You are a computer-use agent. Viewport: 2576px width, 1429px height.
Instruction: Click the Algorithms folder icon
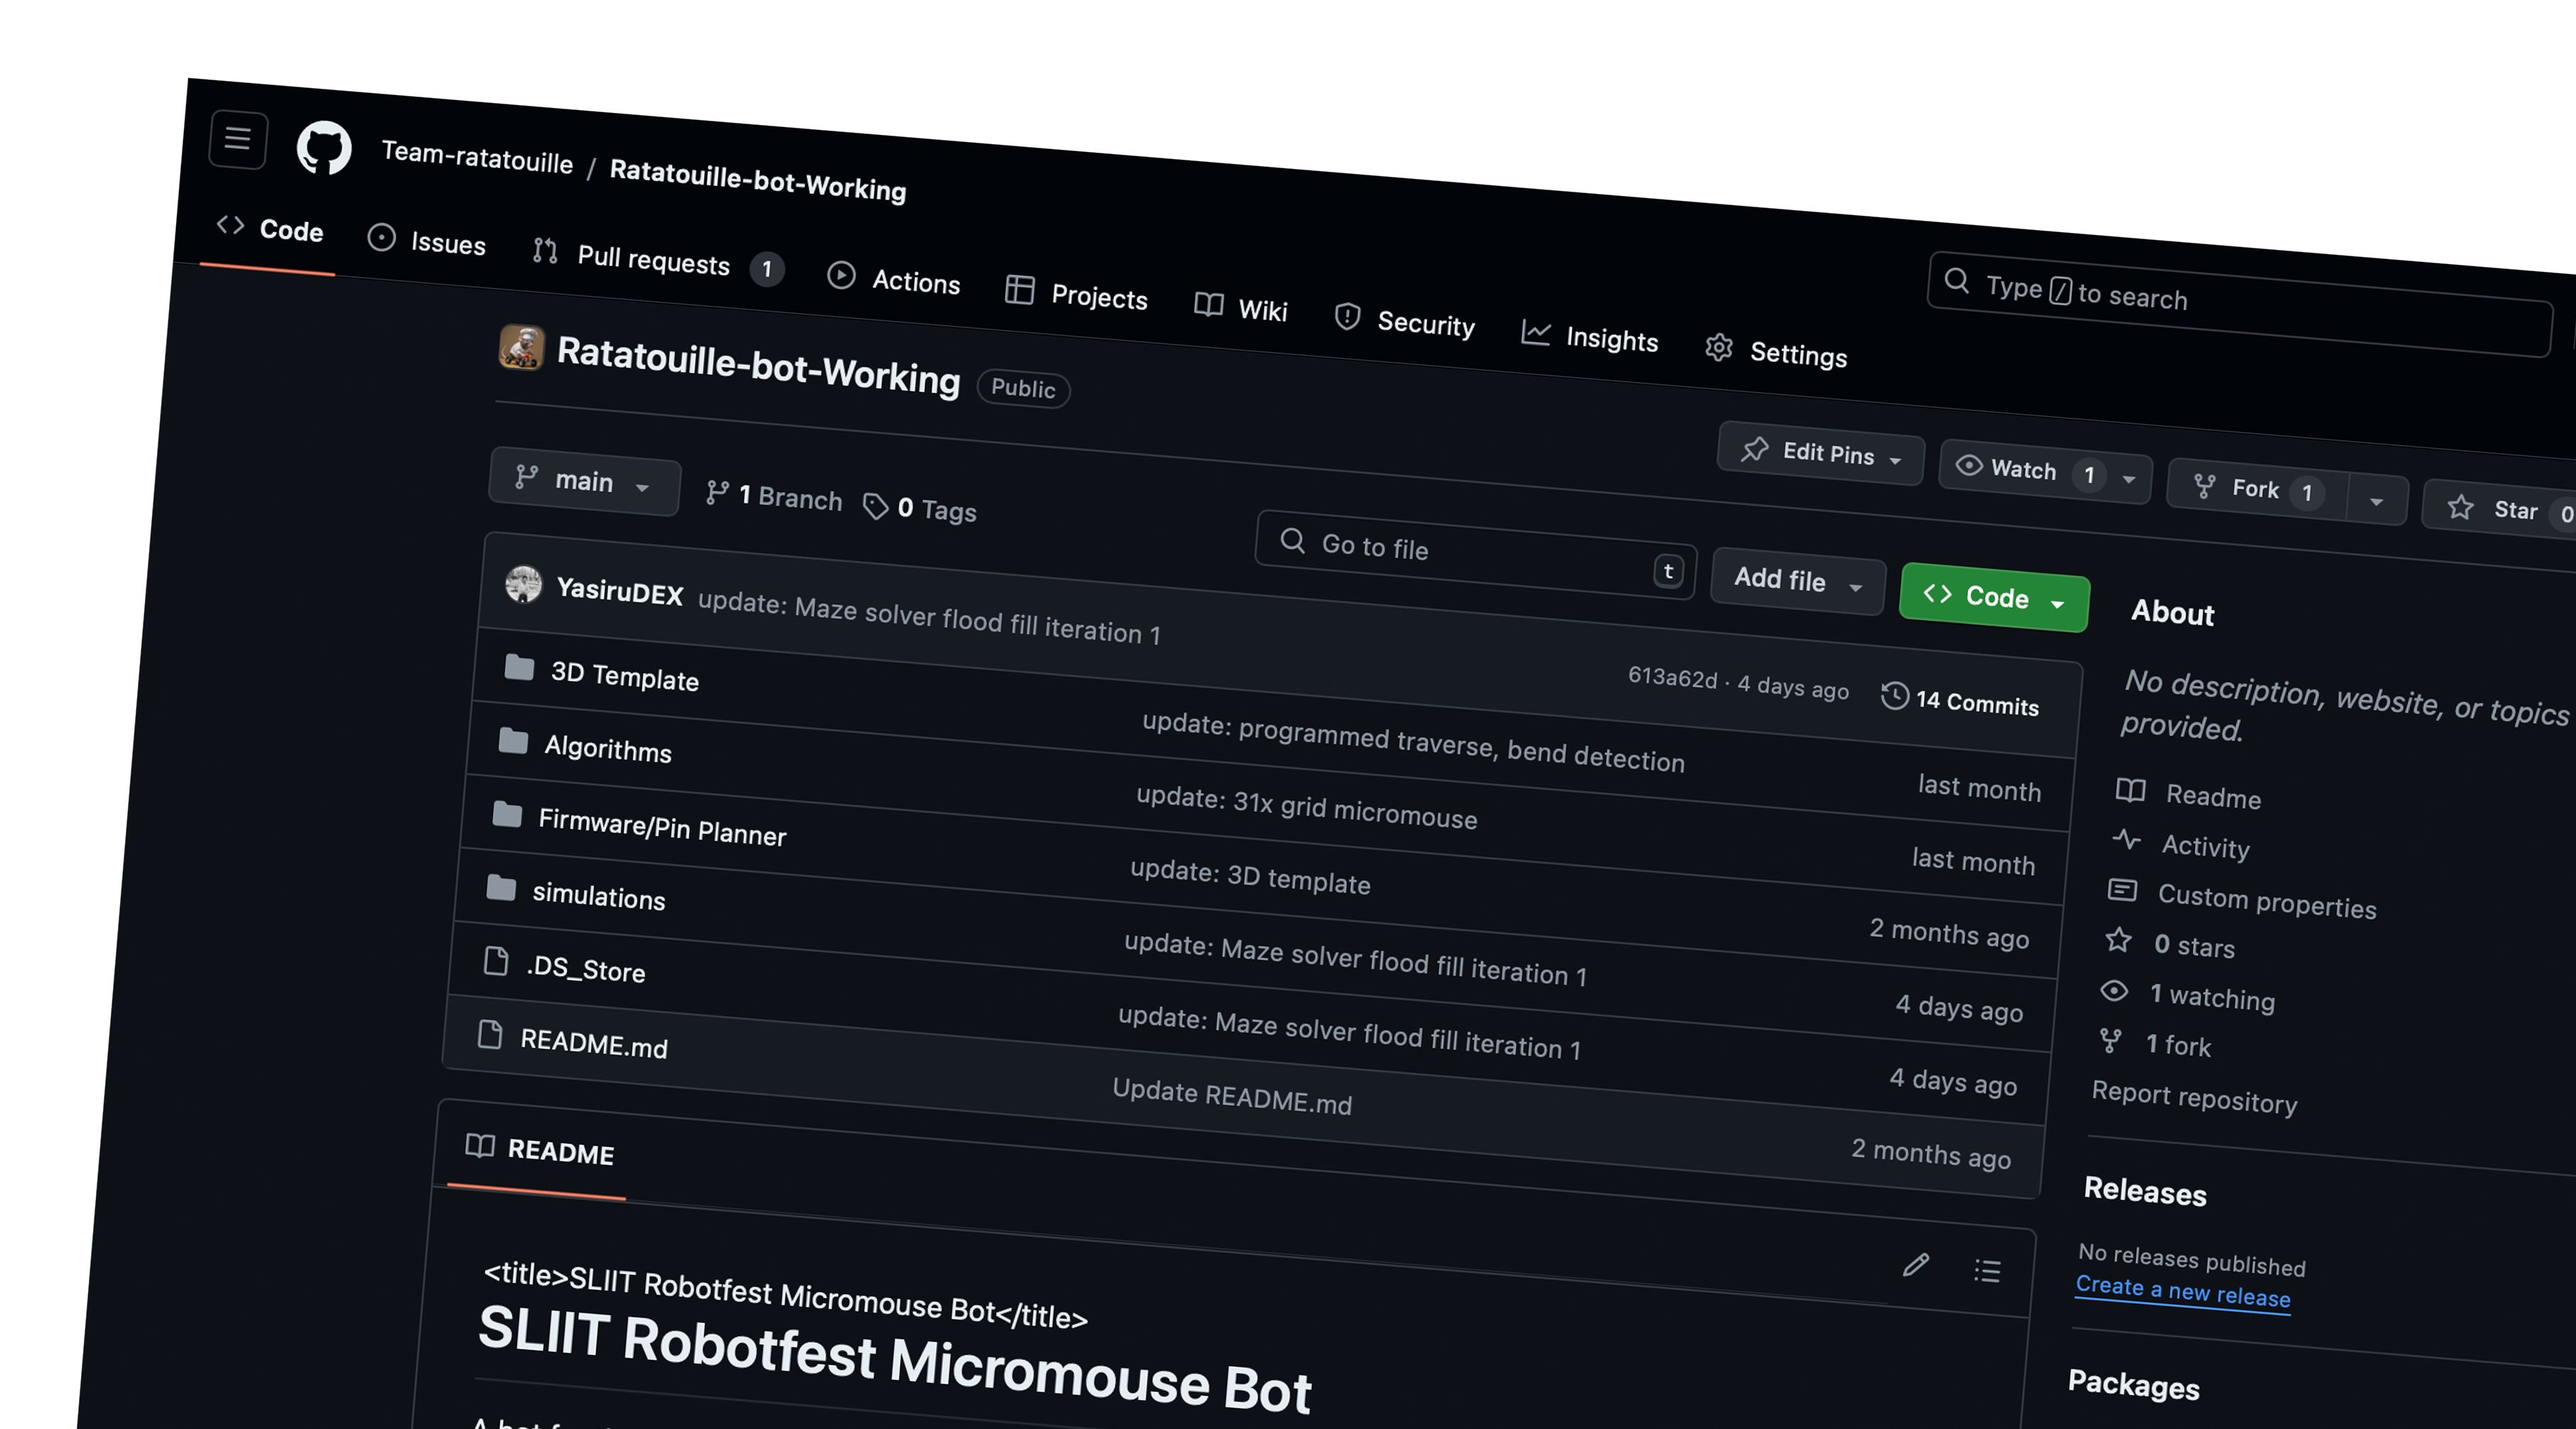coord(513,741)
